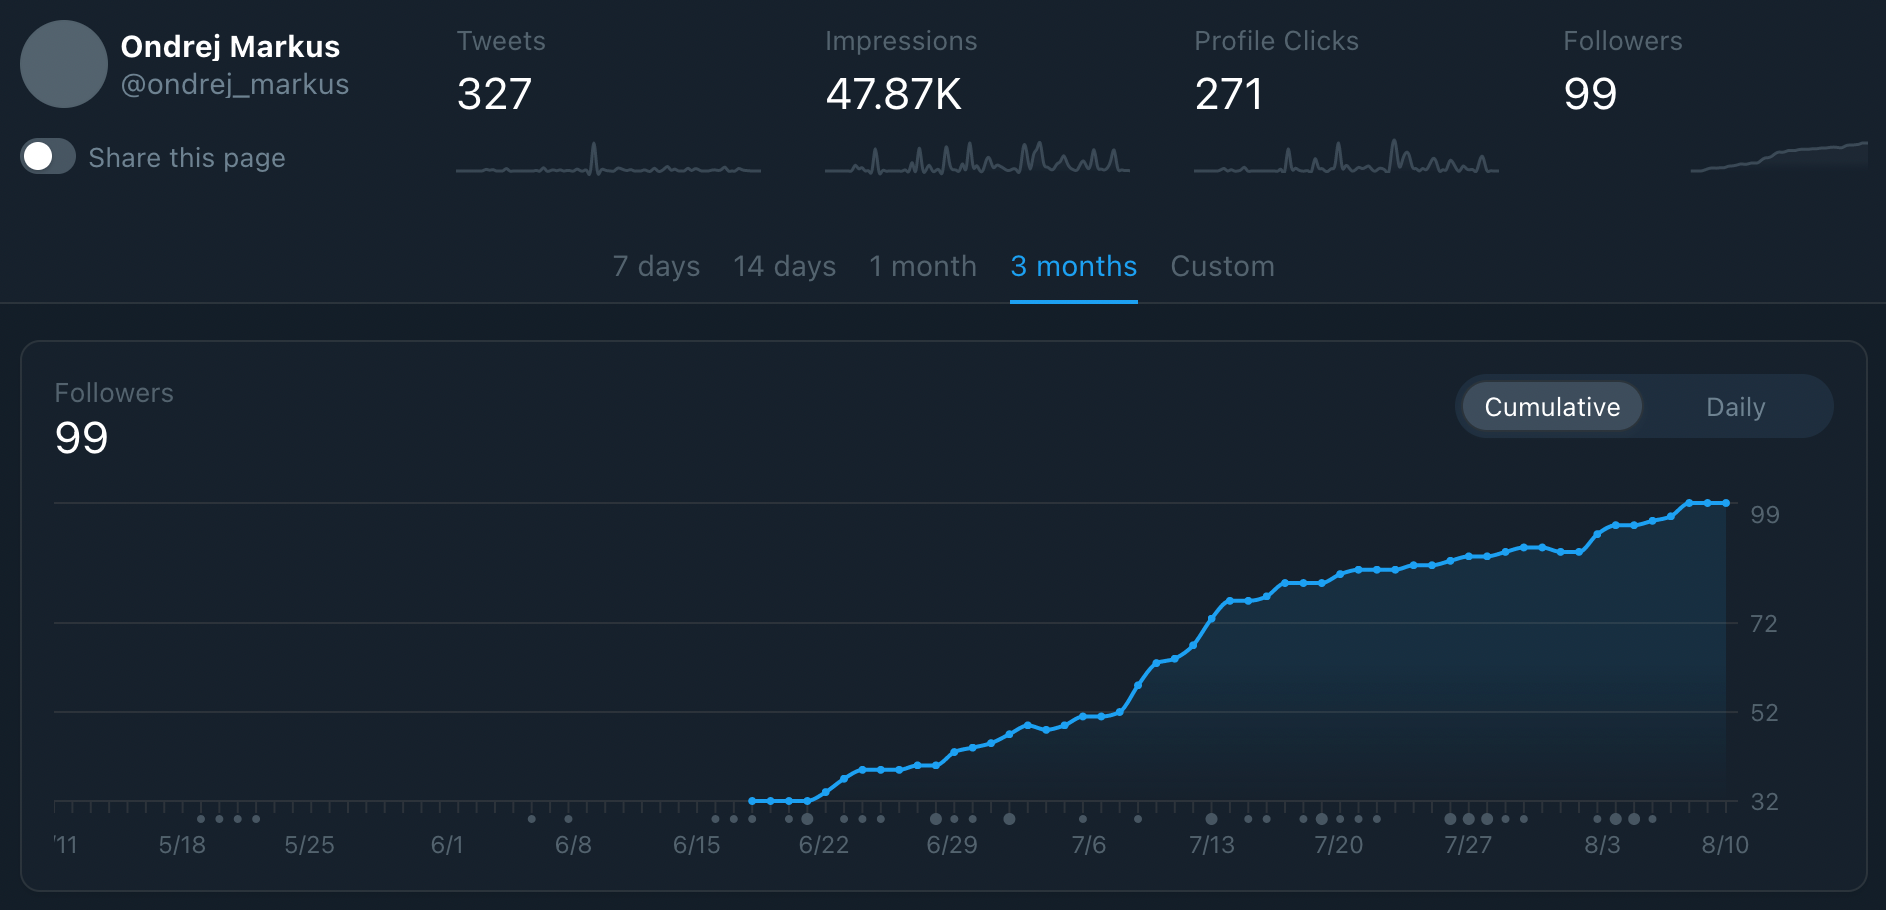1886x910 pixels.
Task: Open the Profile Clicks stat showing 271
Action: click(x=1229, y=94)
